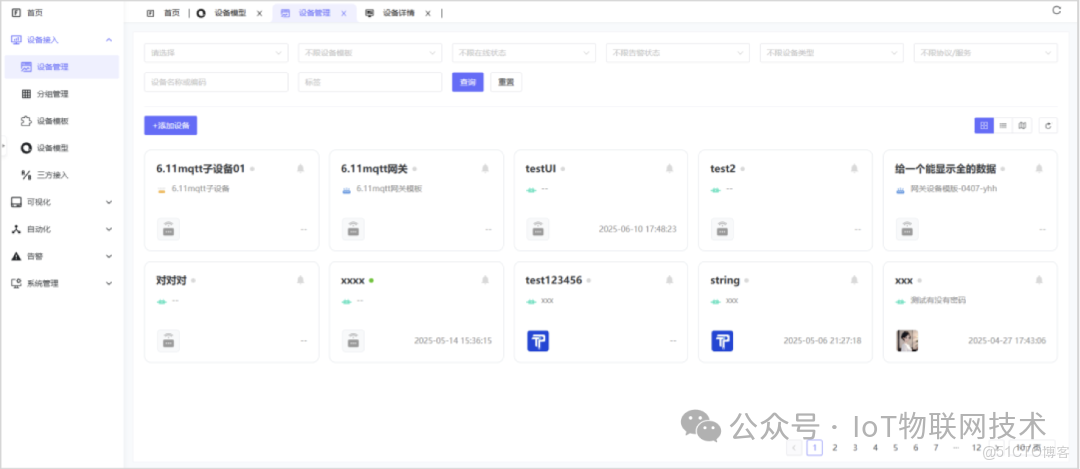Switch to list view
The width and height of the screenshot is (1080, 469).
pos(1003,125)
